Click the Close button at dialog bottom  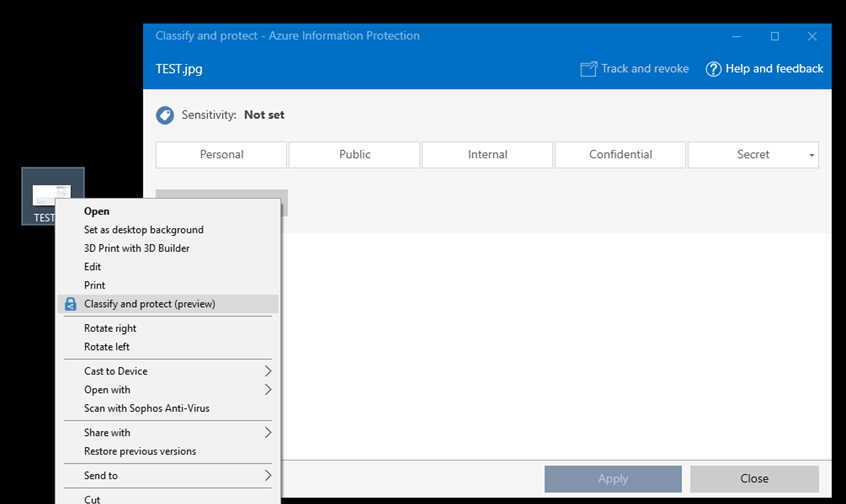(754, 479)
